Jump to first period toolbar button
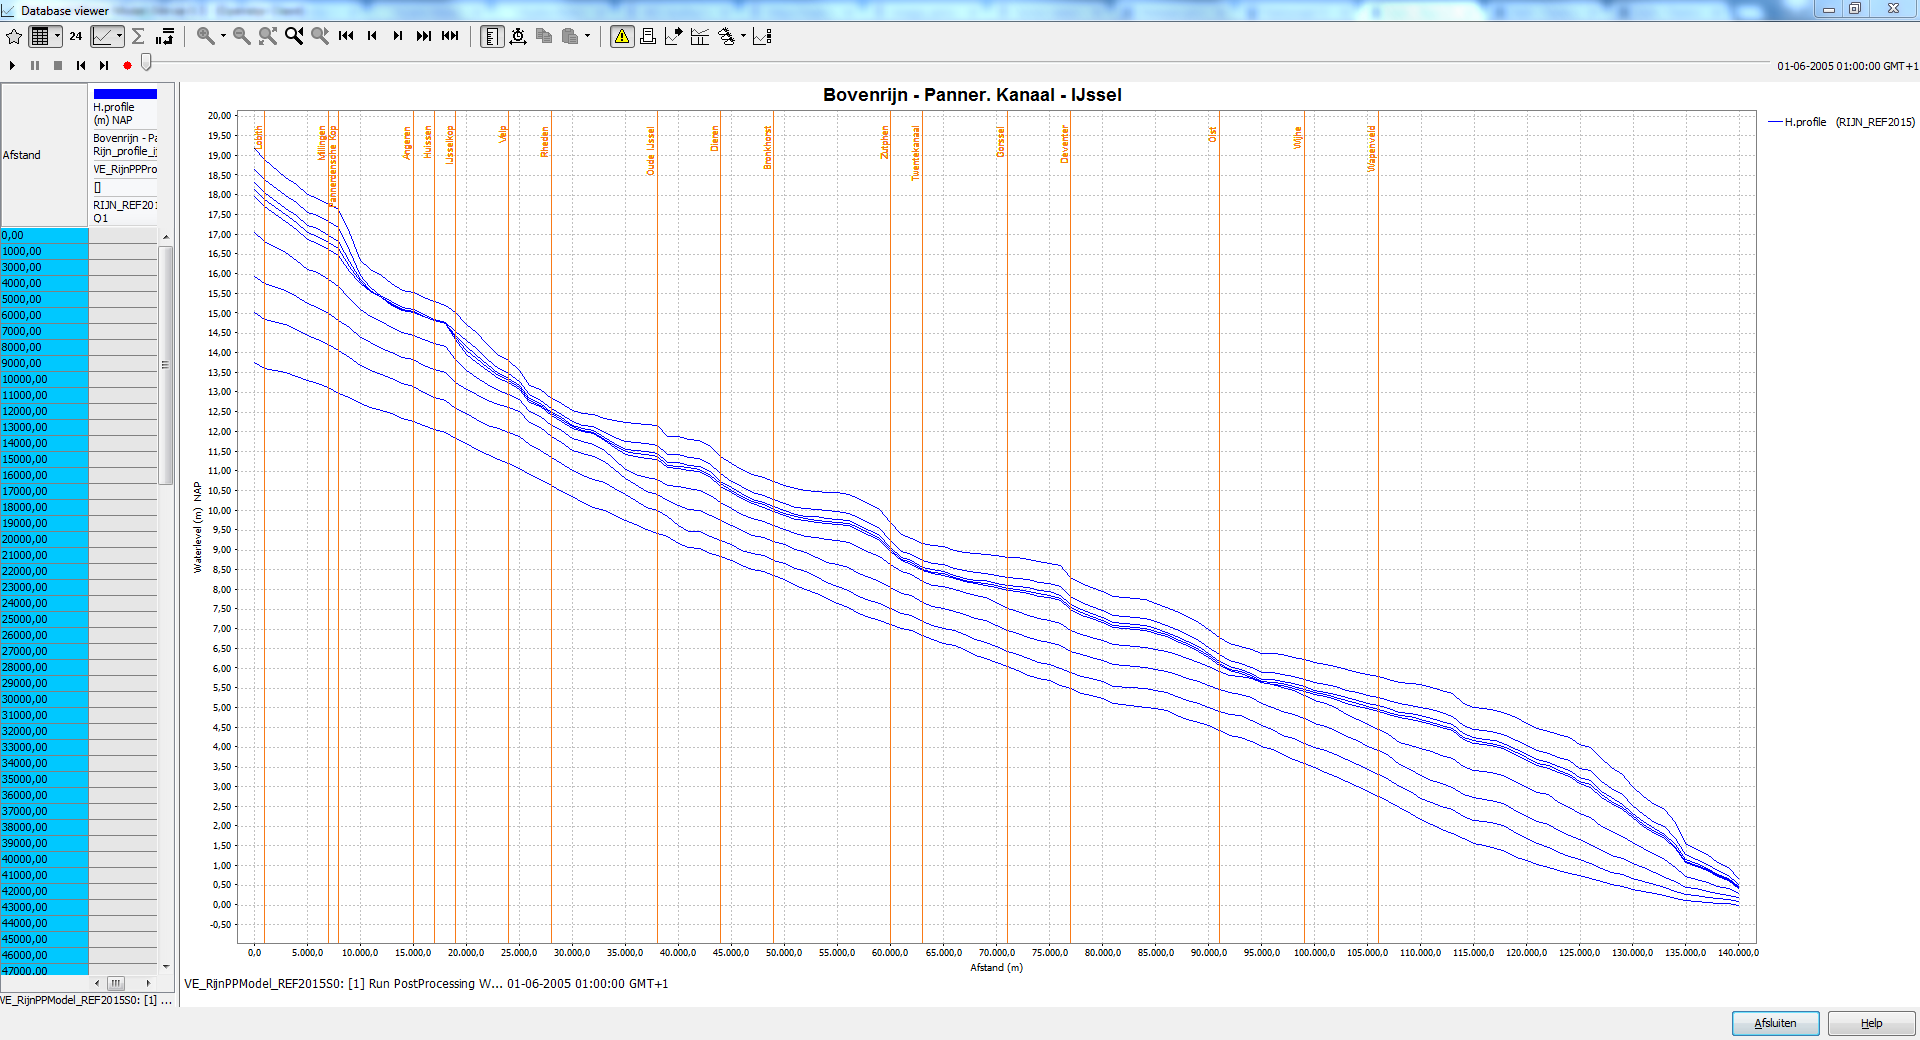1920x1040 pixels. point(346,36)
